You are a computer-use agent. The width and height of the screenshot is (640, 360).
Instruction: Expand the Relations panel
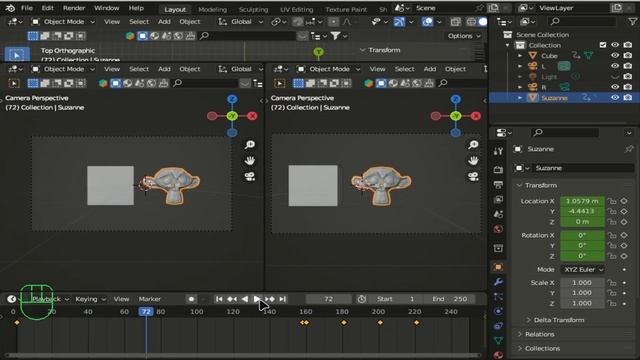click(539, 334)
